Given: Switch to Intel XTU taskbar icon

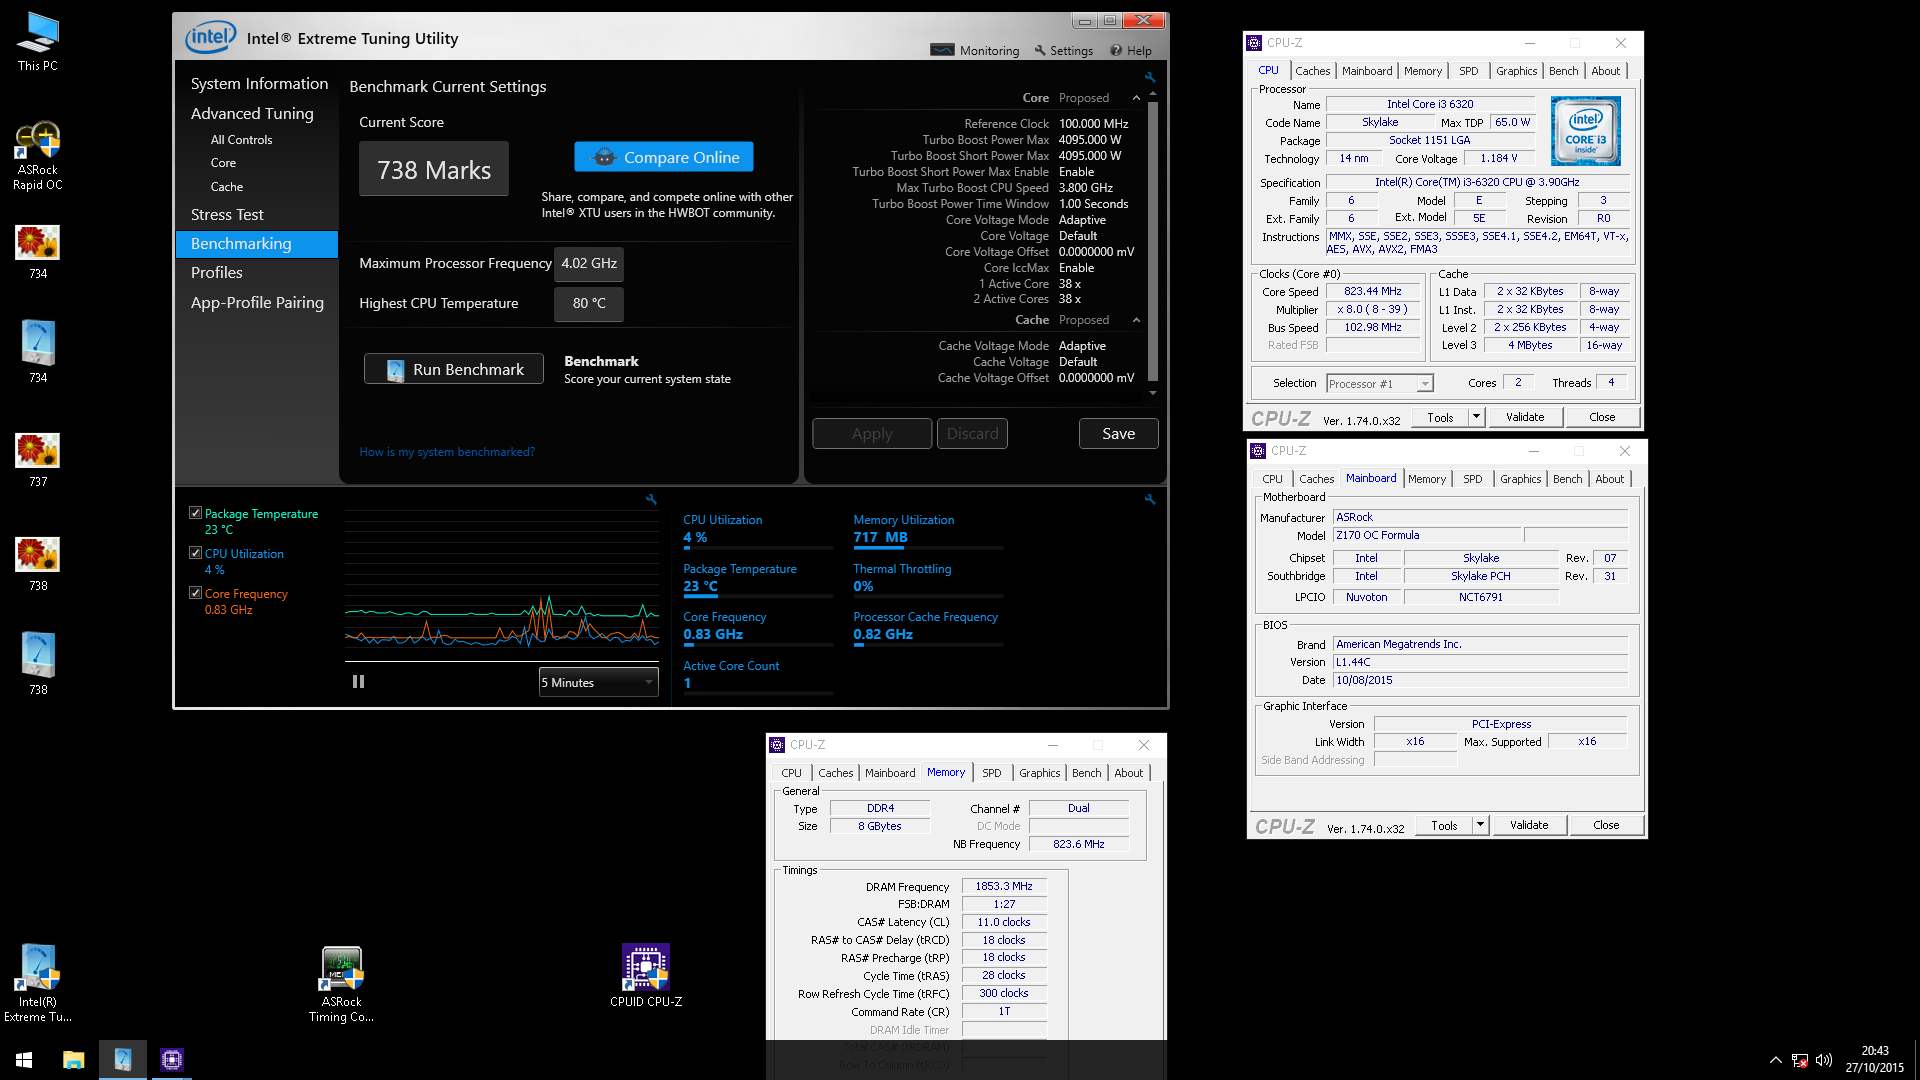Looking at the screenshot, I should 123,1060.
